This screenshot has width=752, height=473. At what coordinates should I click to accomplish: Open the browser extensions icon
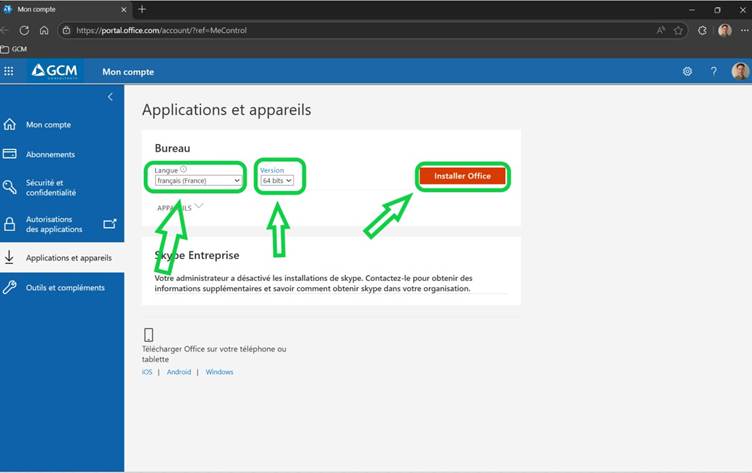703,30
